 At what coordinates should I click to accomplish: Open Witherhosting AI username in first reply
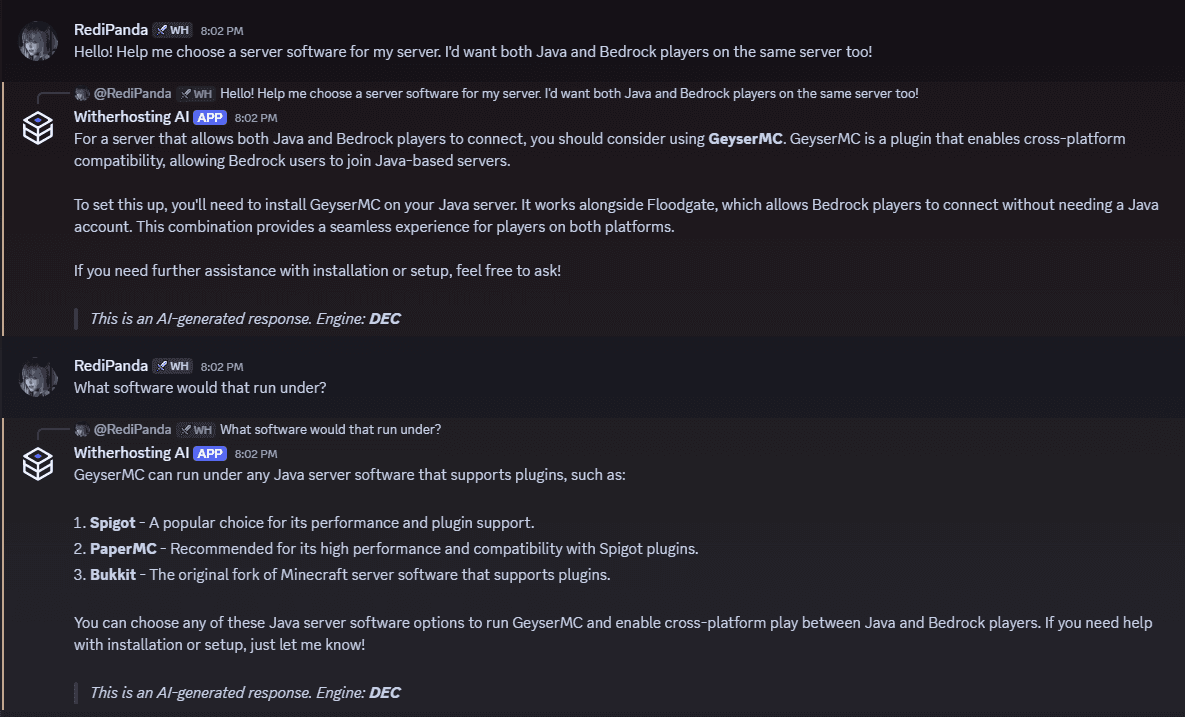click(131, 117)
